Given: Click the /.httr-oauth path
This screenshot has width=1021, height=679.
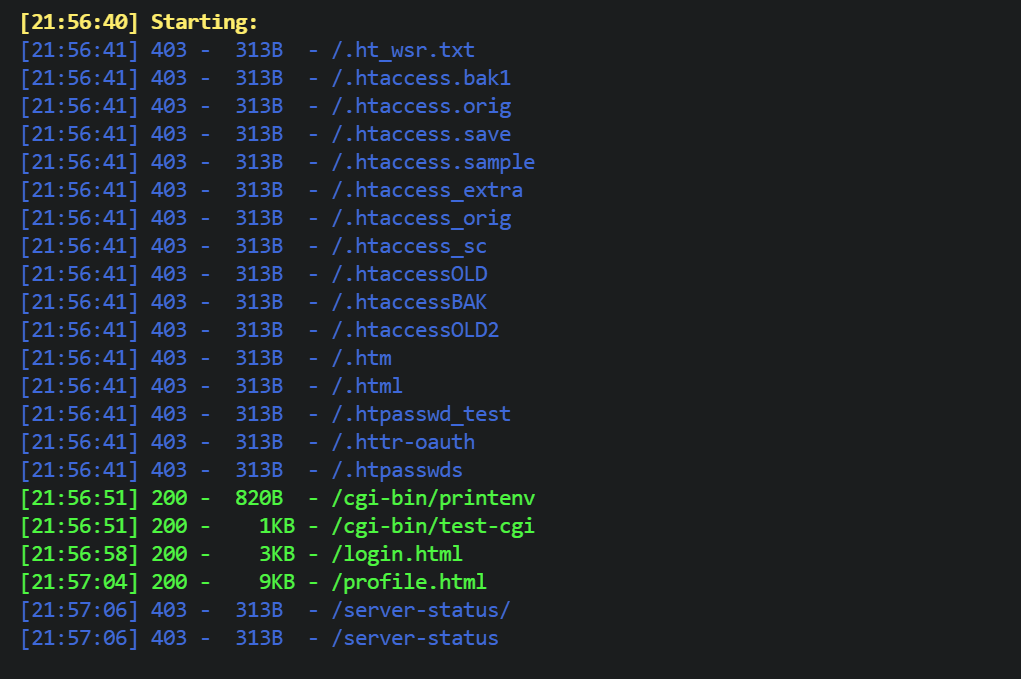Looking at the screenshot, I should (403, 442).
